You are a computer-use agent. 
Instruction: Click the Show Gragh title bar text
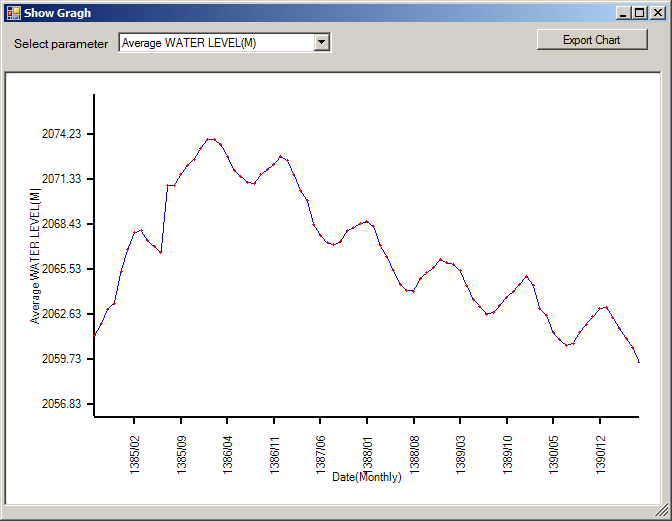[x=57, y=13]
